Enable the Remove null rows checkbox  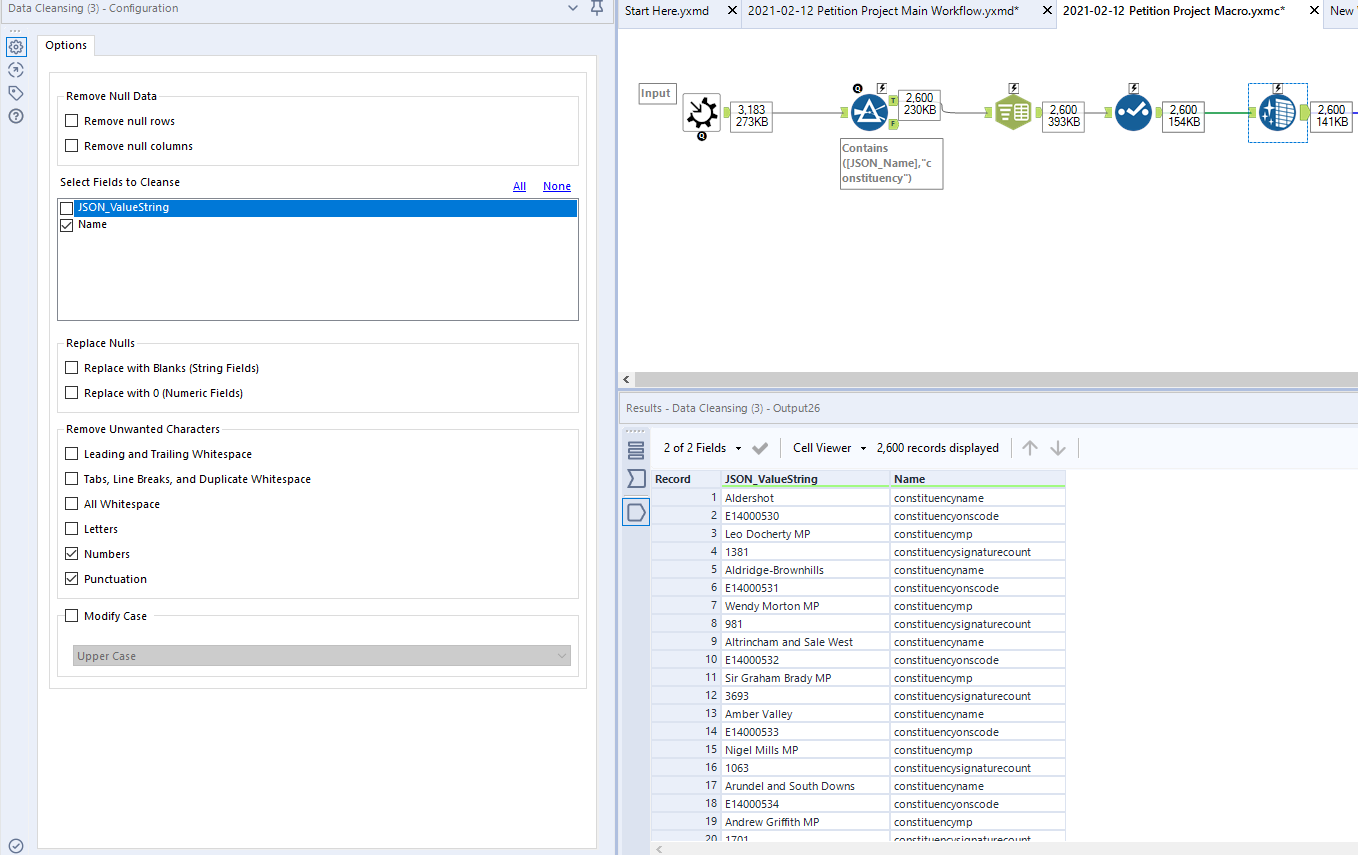[x=72, y=121]
